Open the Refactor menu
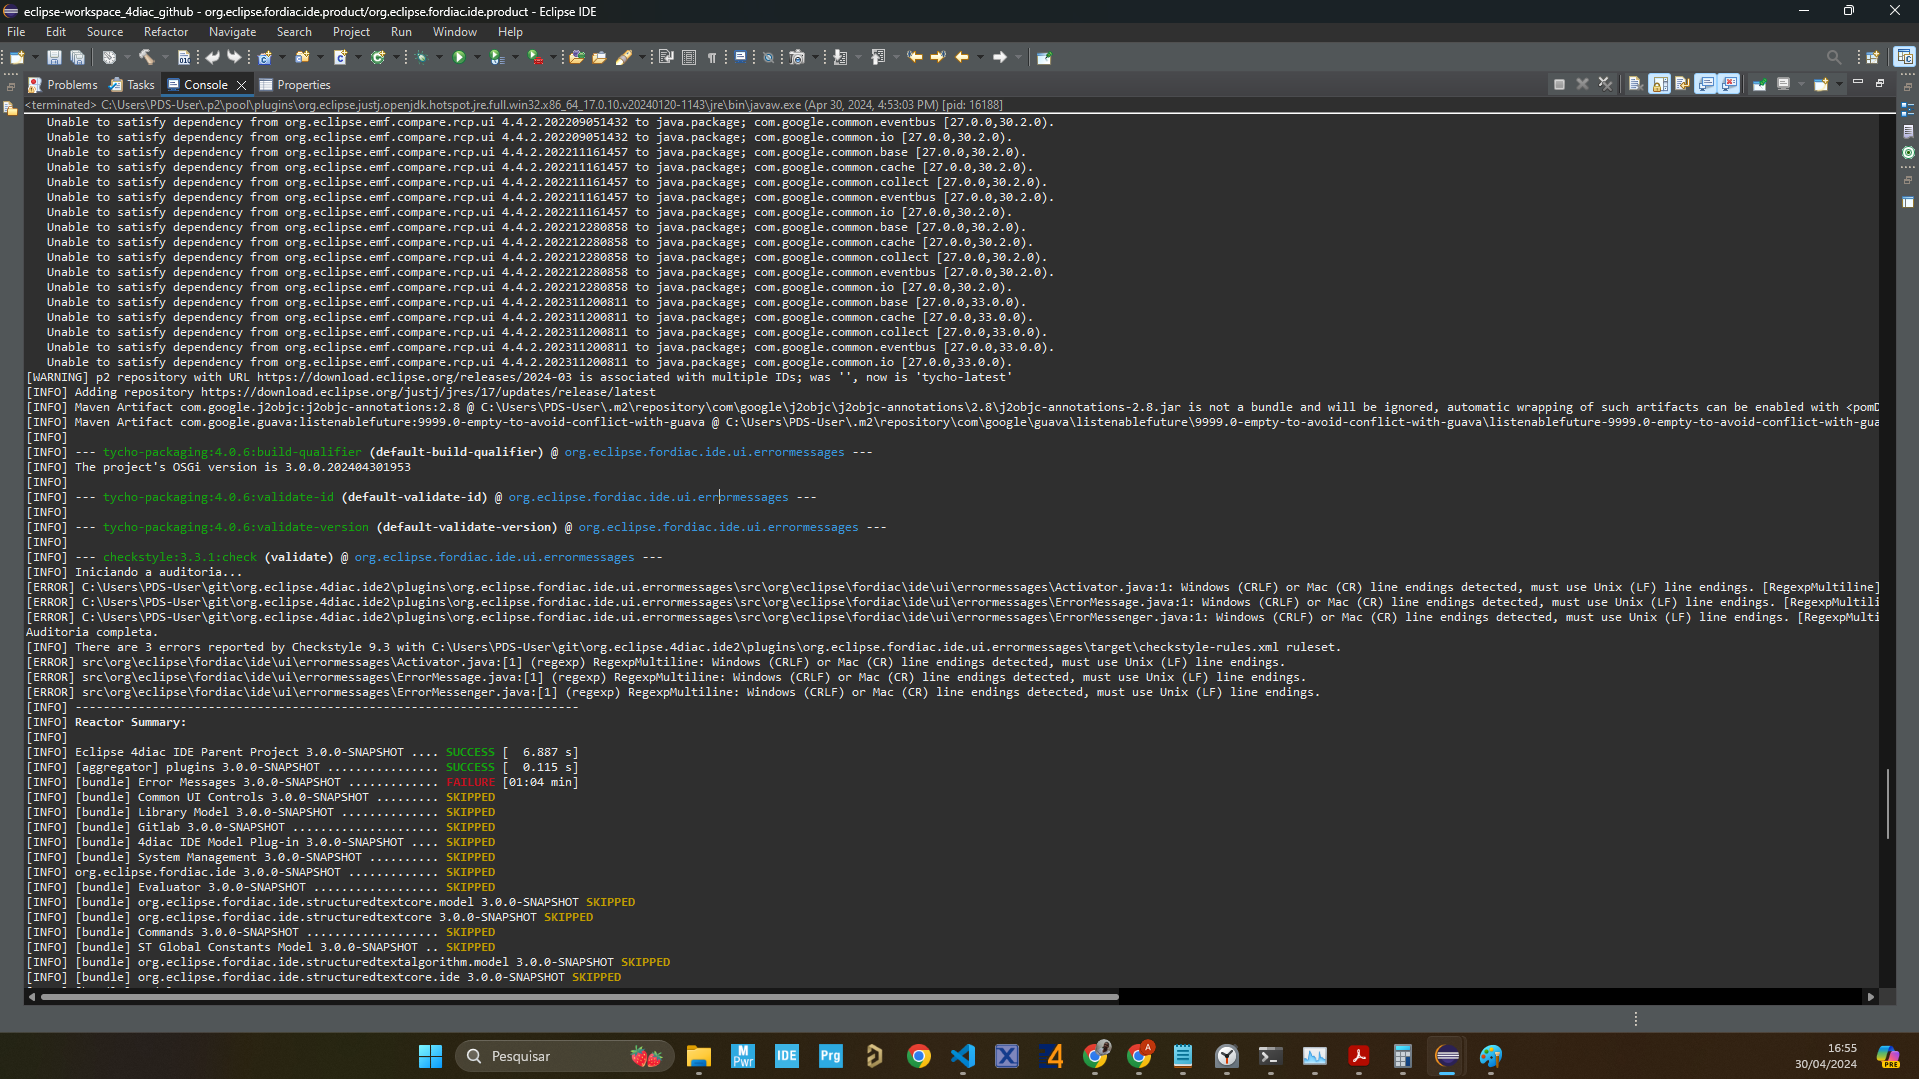Screen dimensions: 1919x1079 tap(166, 32)
